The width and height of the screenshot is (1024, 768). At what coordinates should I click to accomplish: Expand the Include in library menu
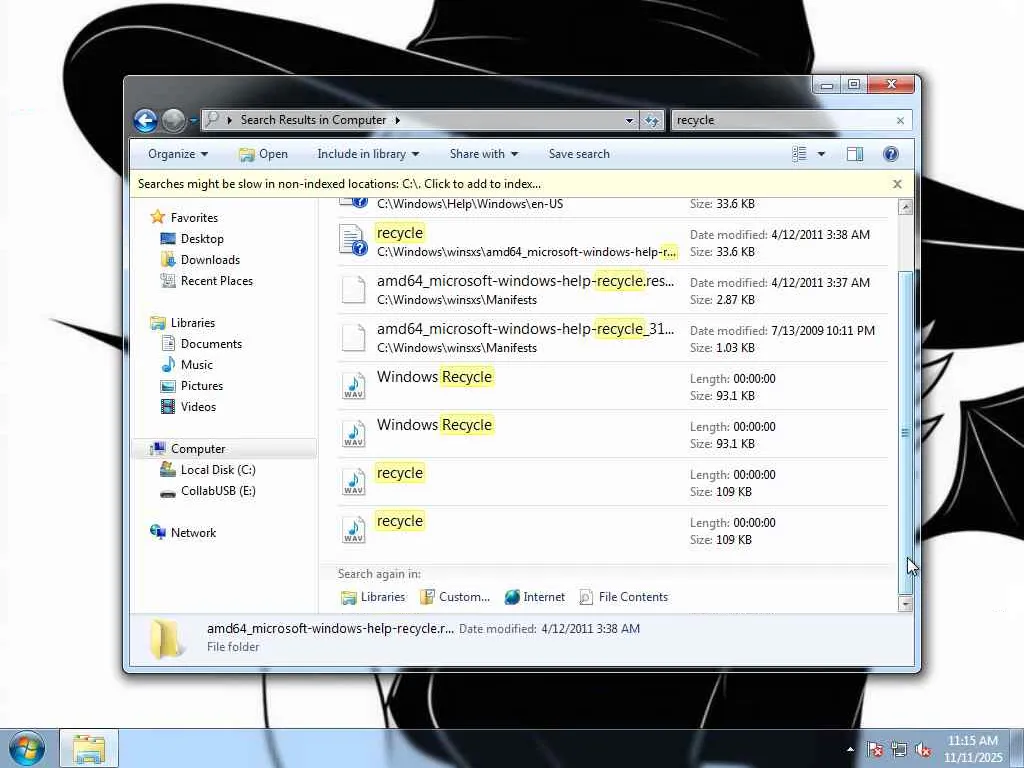pyautogui.click(x=368, y=154)
